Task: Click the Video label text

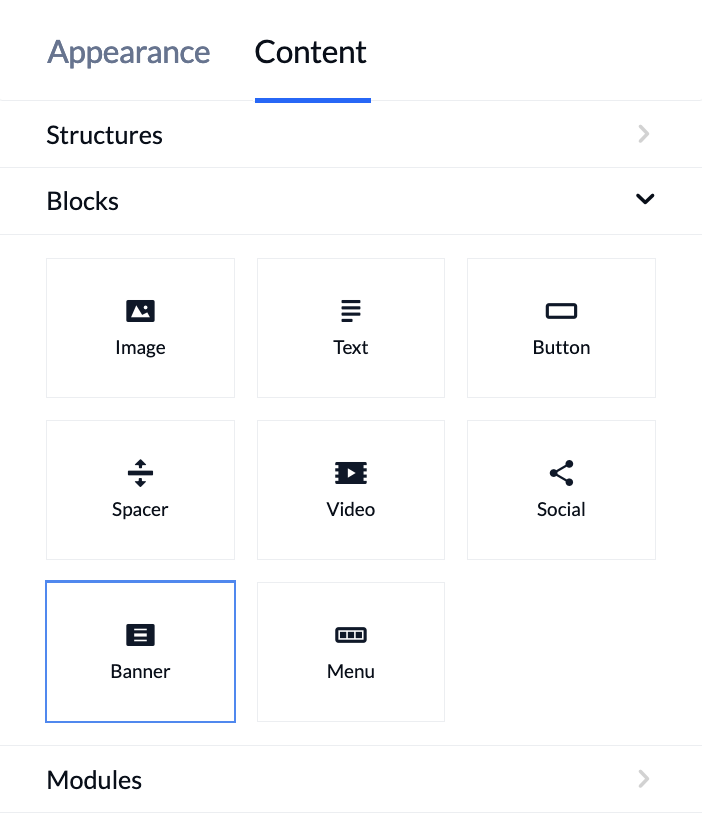Action: 351,509
